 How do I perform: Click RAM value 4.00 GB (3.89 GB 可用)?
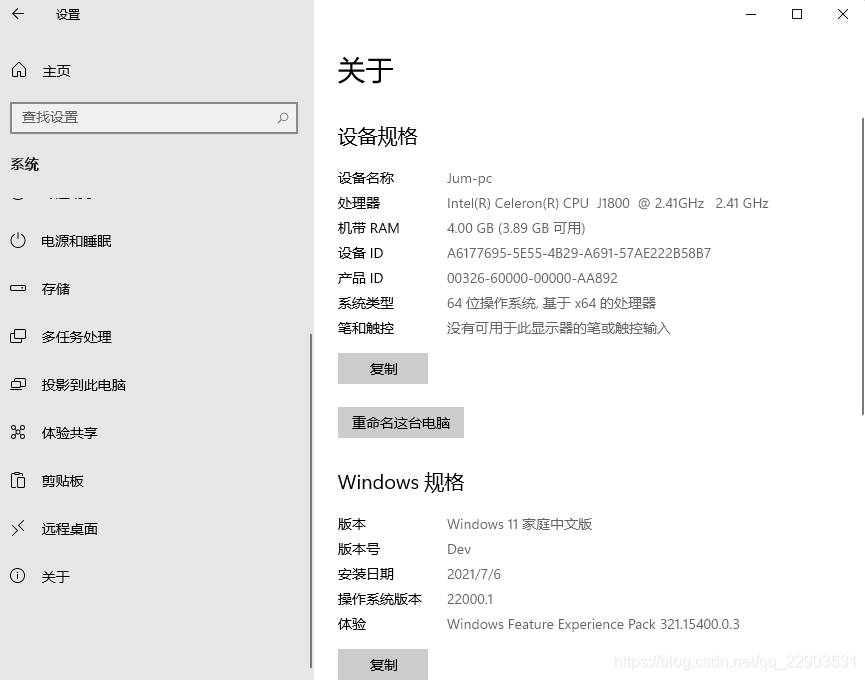516,228
